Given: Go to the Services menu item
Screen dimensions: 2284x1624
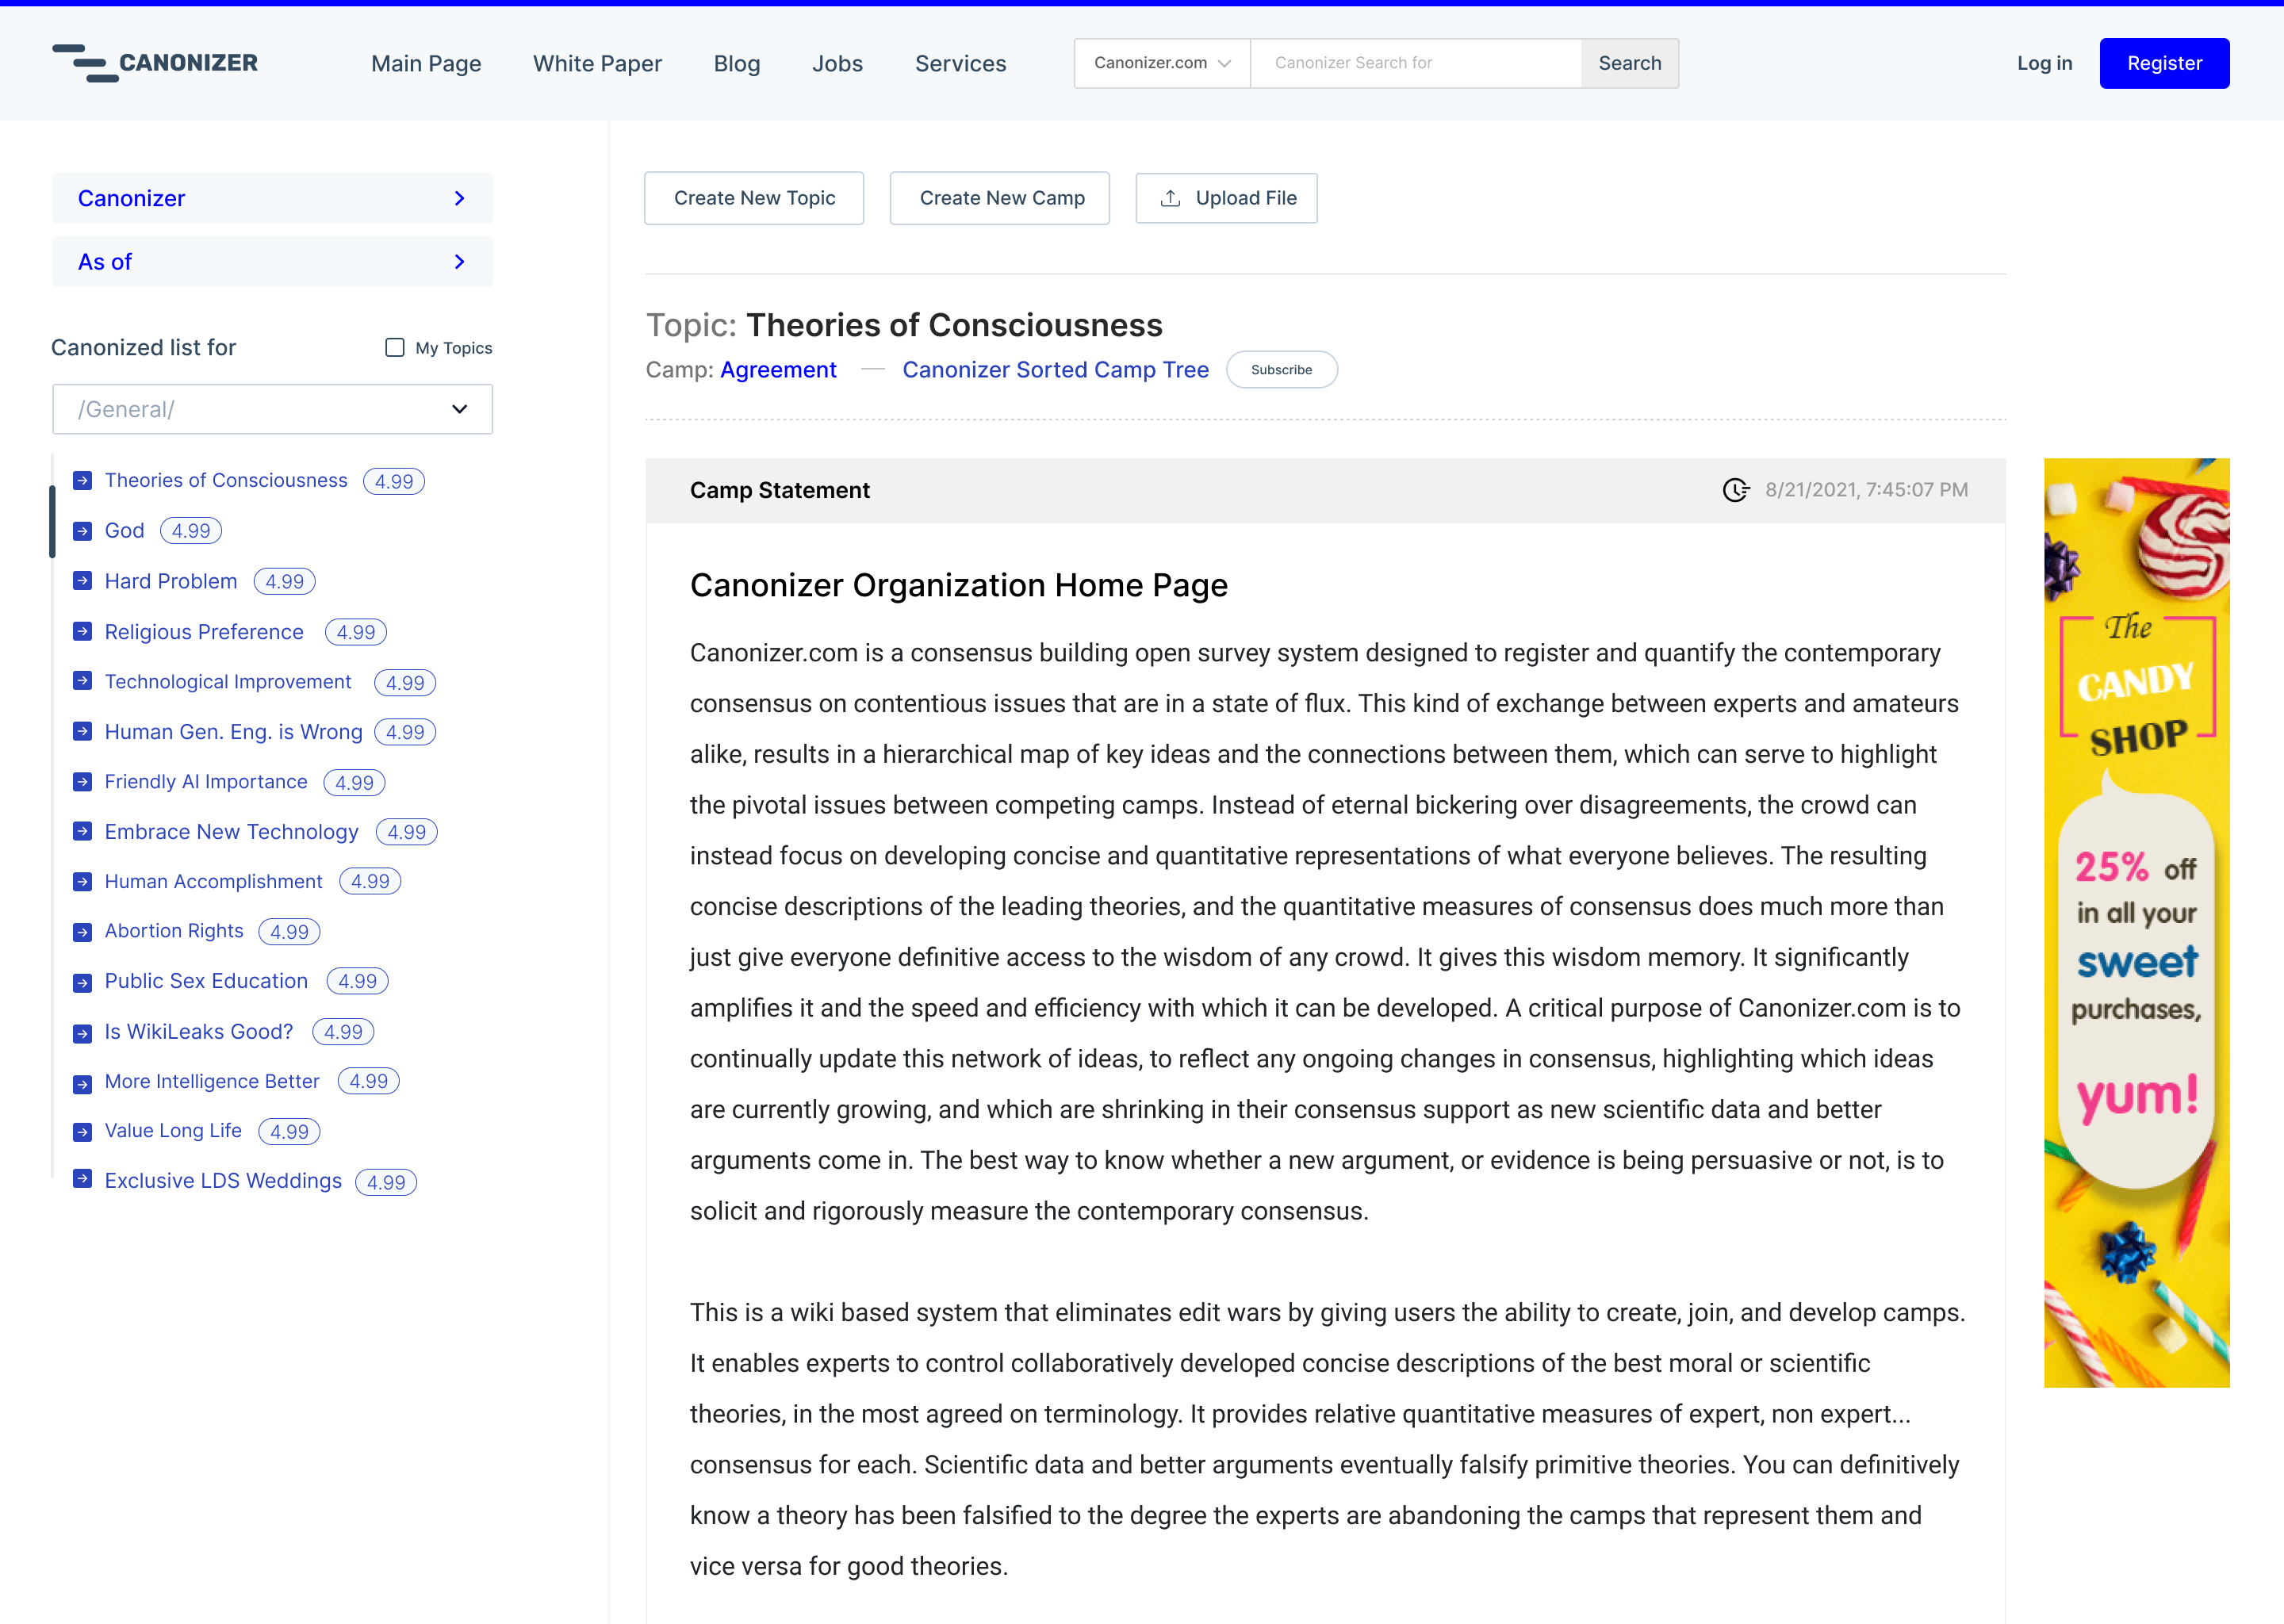Looking at the screenshot, I should [960, 63].
